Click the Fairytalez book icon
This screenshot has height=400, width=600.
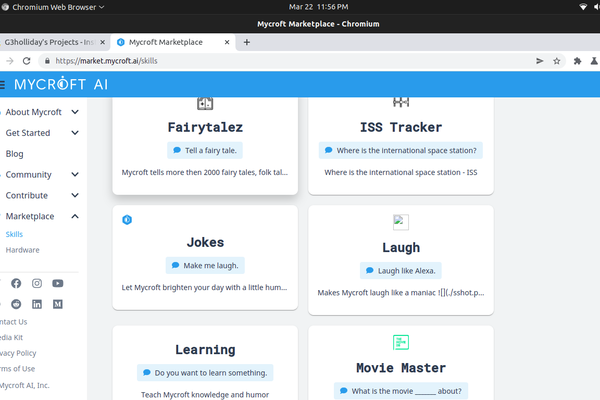point(205,103)
